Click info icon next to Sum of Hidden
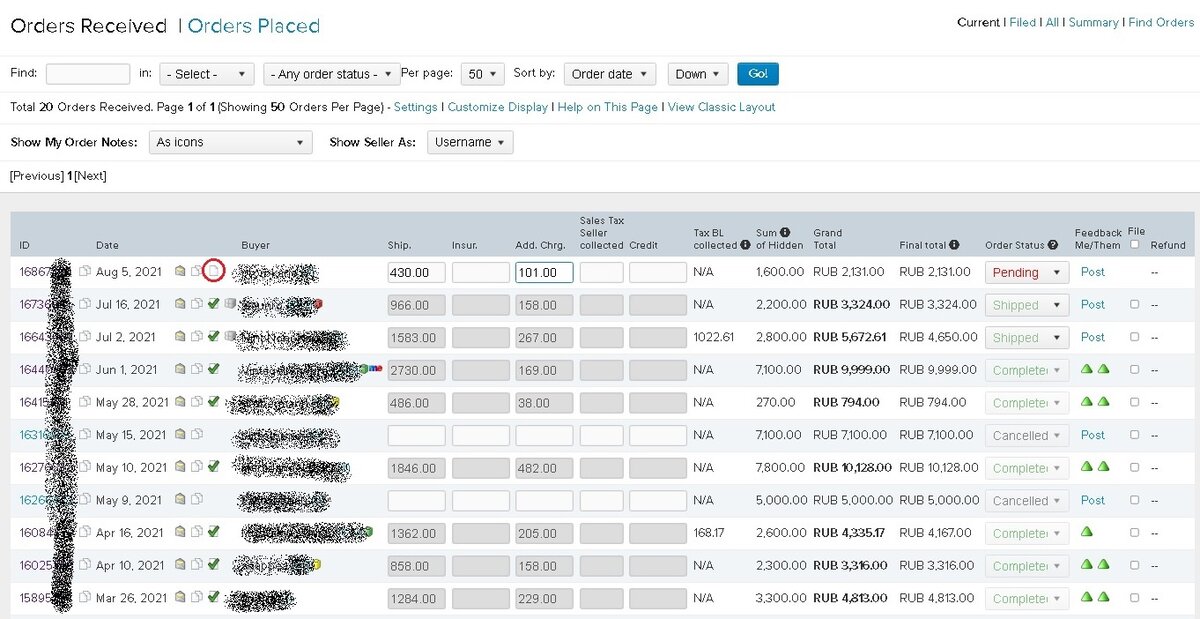 (x=785, y=233)
